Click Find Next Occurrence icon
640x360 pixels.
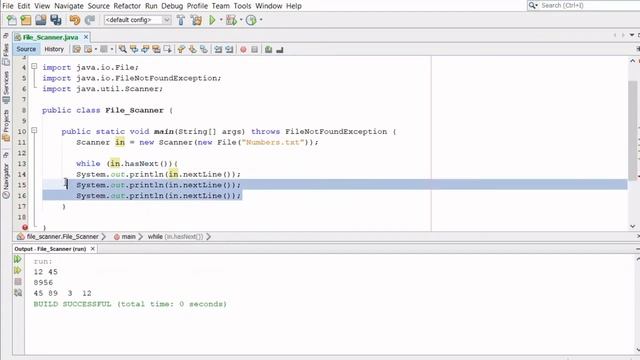click(145, 49)
